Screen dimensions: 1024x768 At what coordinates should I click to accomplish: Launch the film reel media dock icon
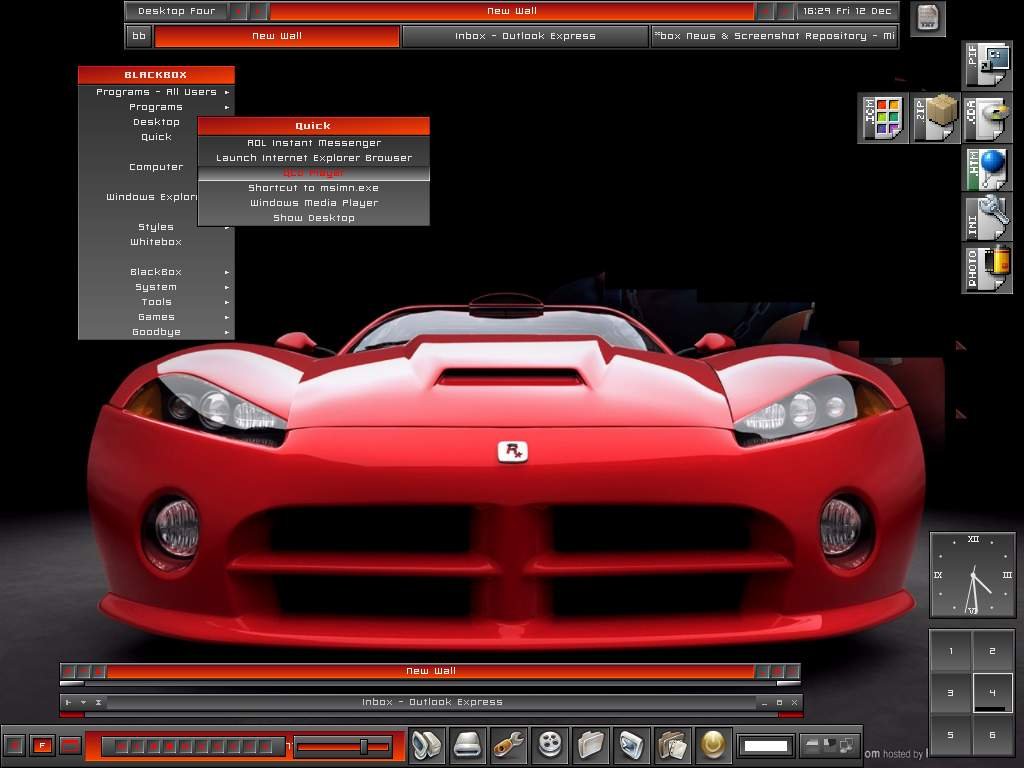pyautogui.click(x=550, y=744)
